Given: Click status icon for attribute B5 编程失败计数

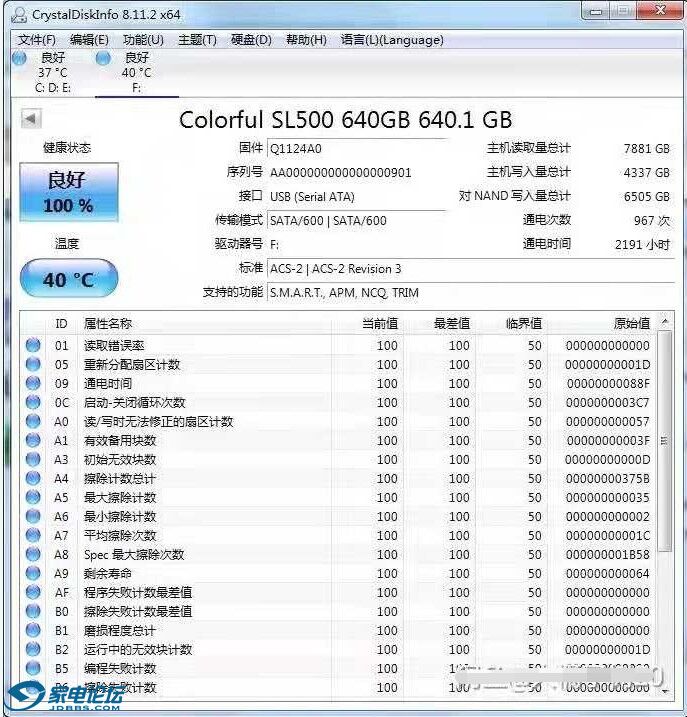Looking at the screenshot, I should (x=33, y=668).
